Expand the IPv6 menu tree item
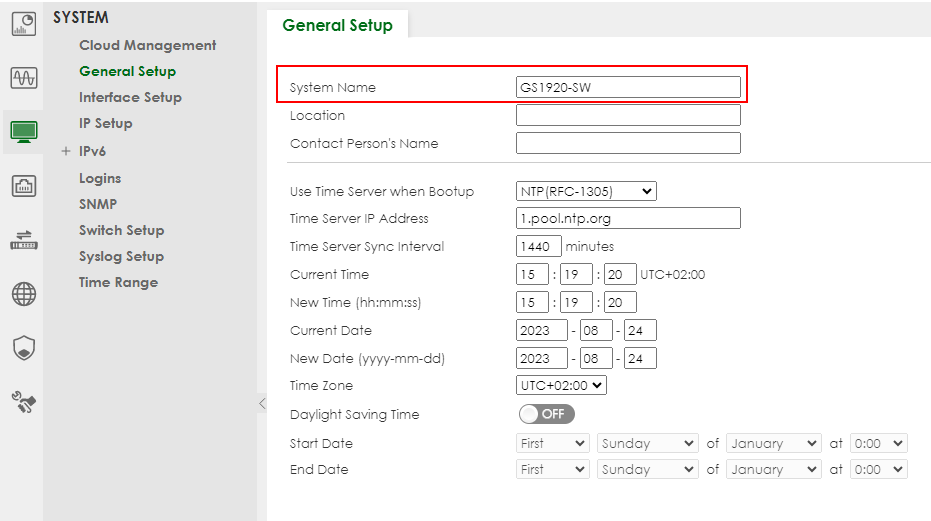Image resolution: width=931 pixels, height=521 pixels. click(x=66, y=151)
